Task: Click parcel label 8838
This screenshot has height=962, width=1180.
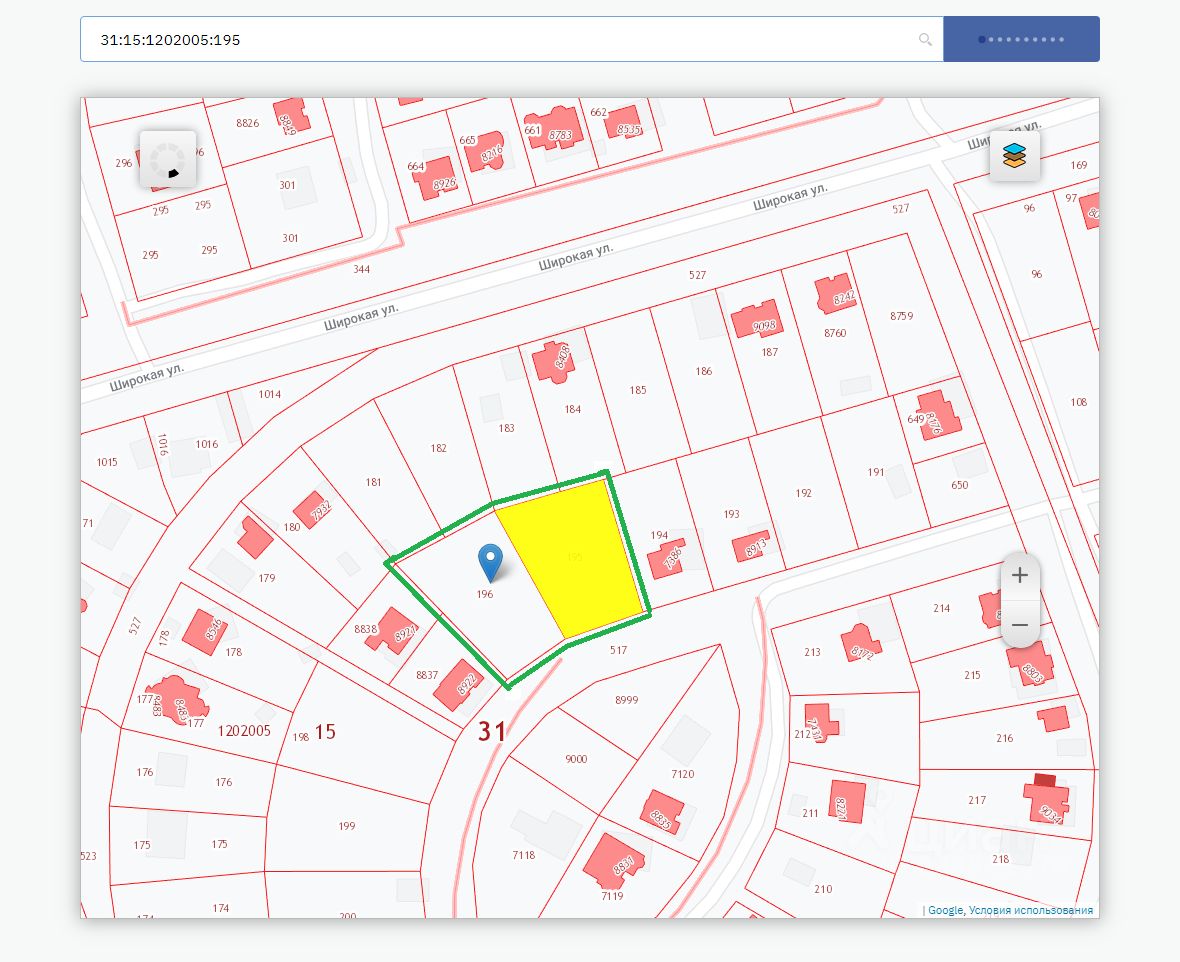Action: [x=366, y=629]
